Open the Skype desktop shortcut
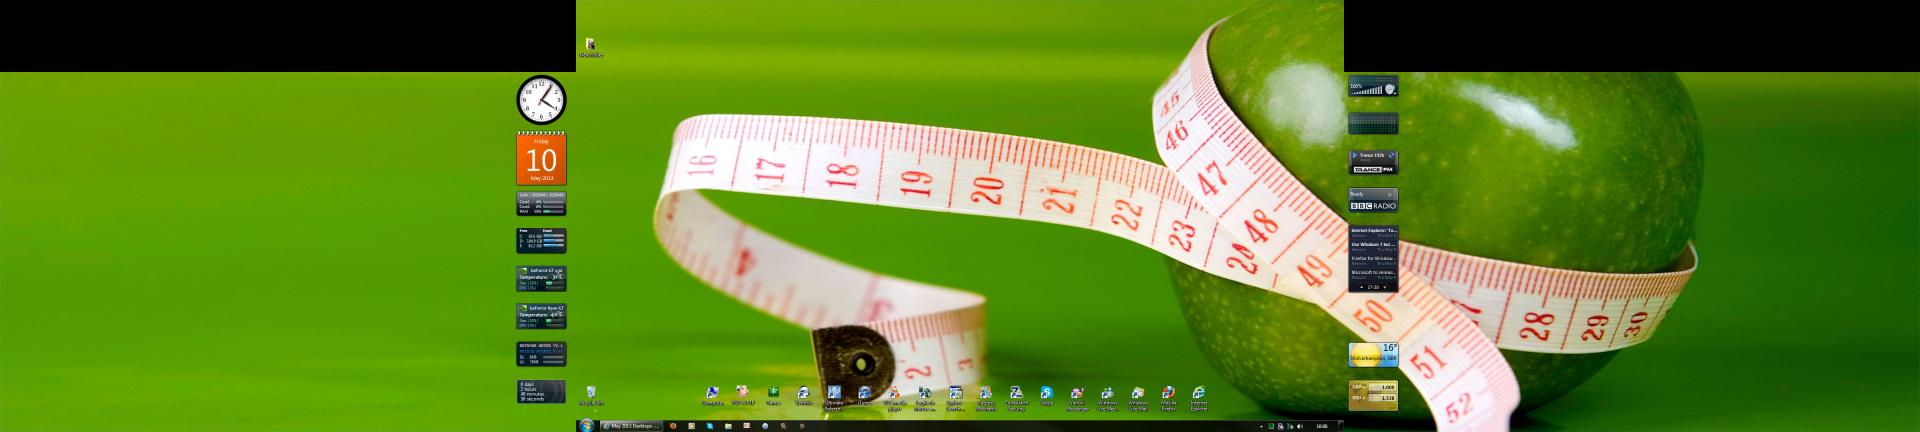Viewport: 1920px width, 432px height. tap(1046, 393)
